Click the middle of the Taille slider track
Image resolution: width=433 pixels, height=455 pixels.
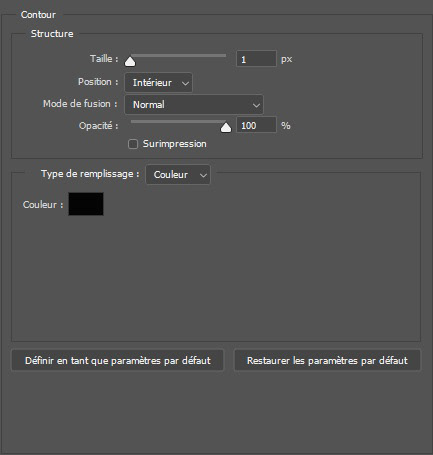click(178, 56)
